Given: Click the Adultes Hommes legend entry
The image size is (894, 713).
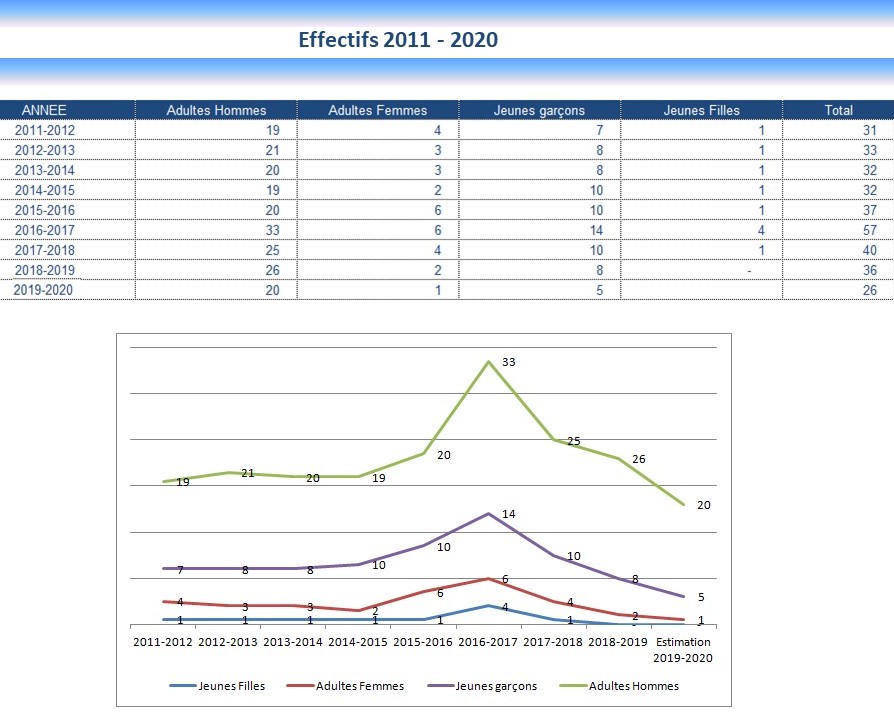Looking at the screenshot, I should pyautogui.click(x=620, y=686).
